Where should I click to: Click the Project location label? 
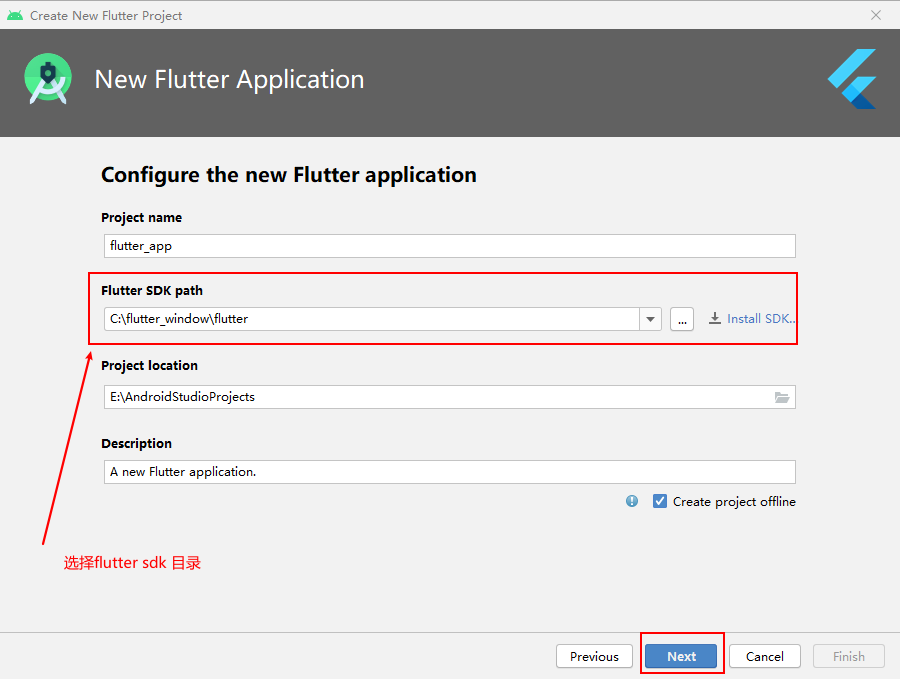point(149,366)
